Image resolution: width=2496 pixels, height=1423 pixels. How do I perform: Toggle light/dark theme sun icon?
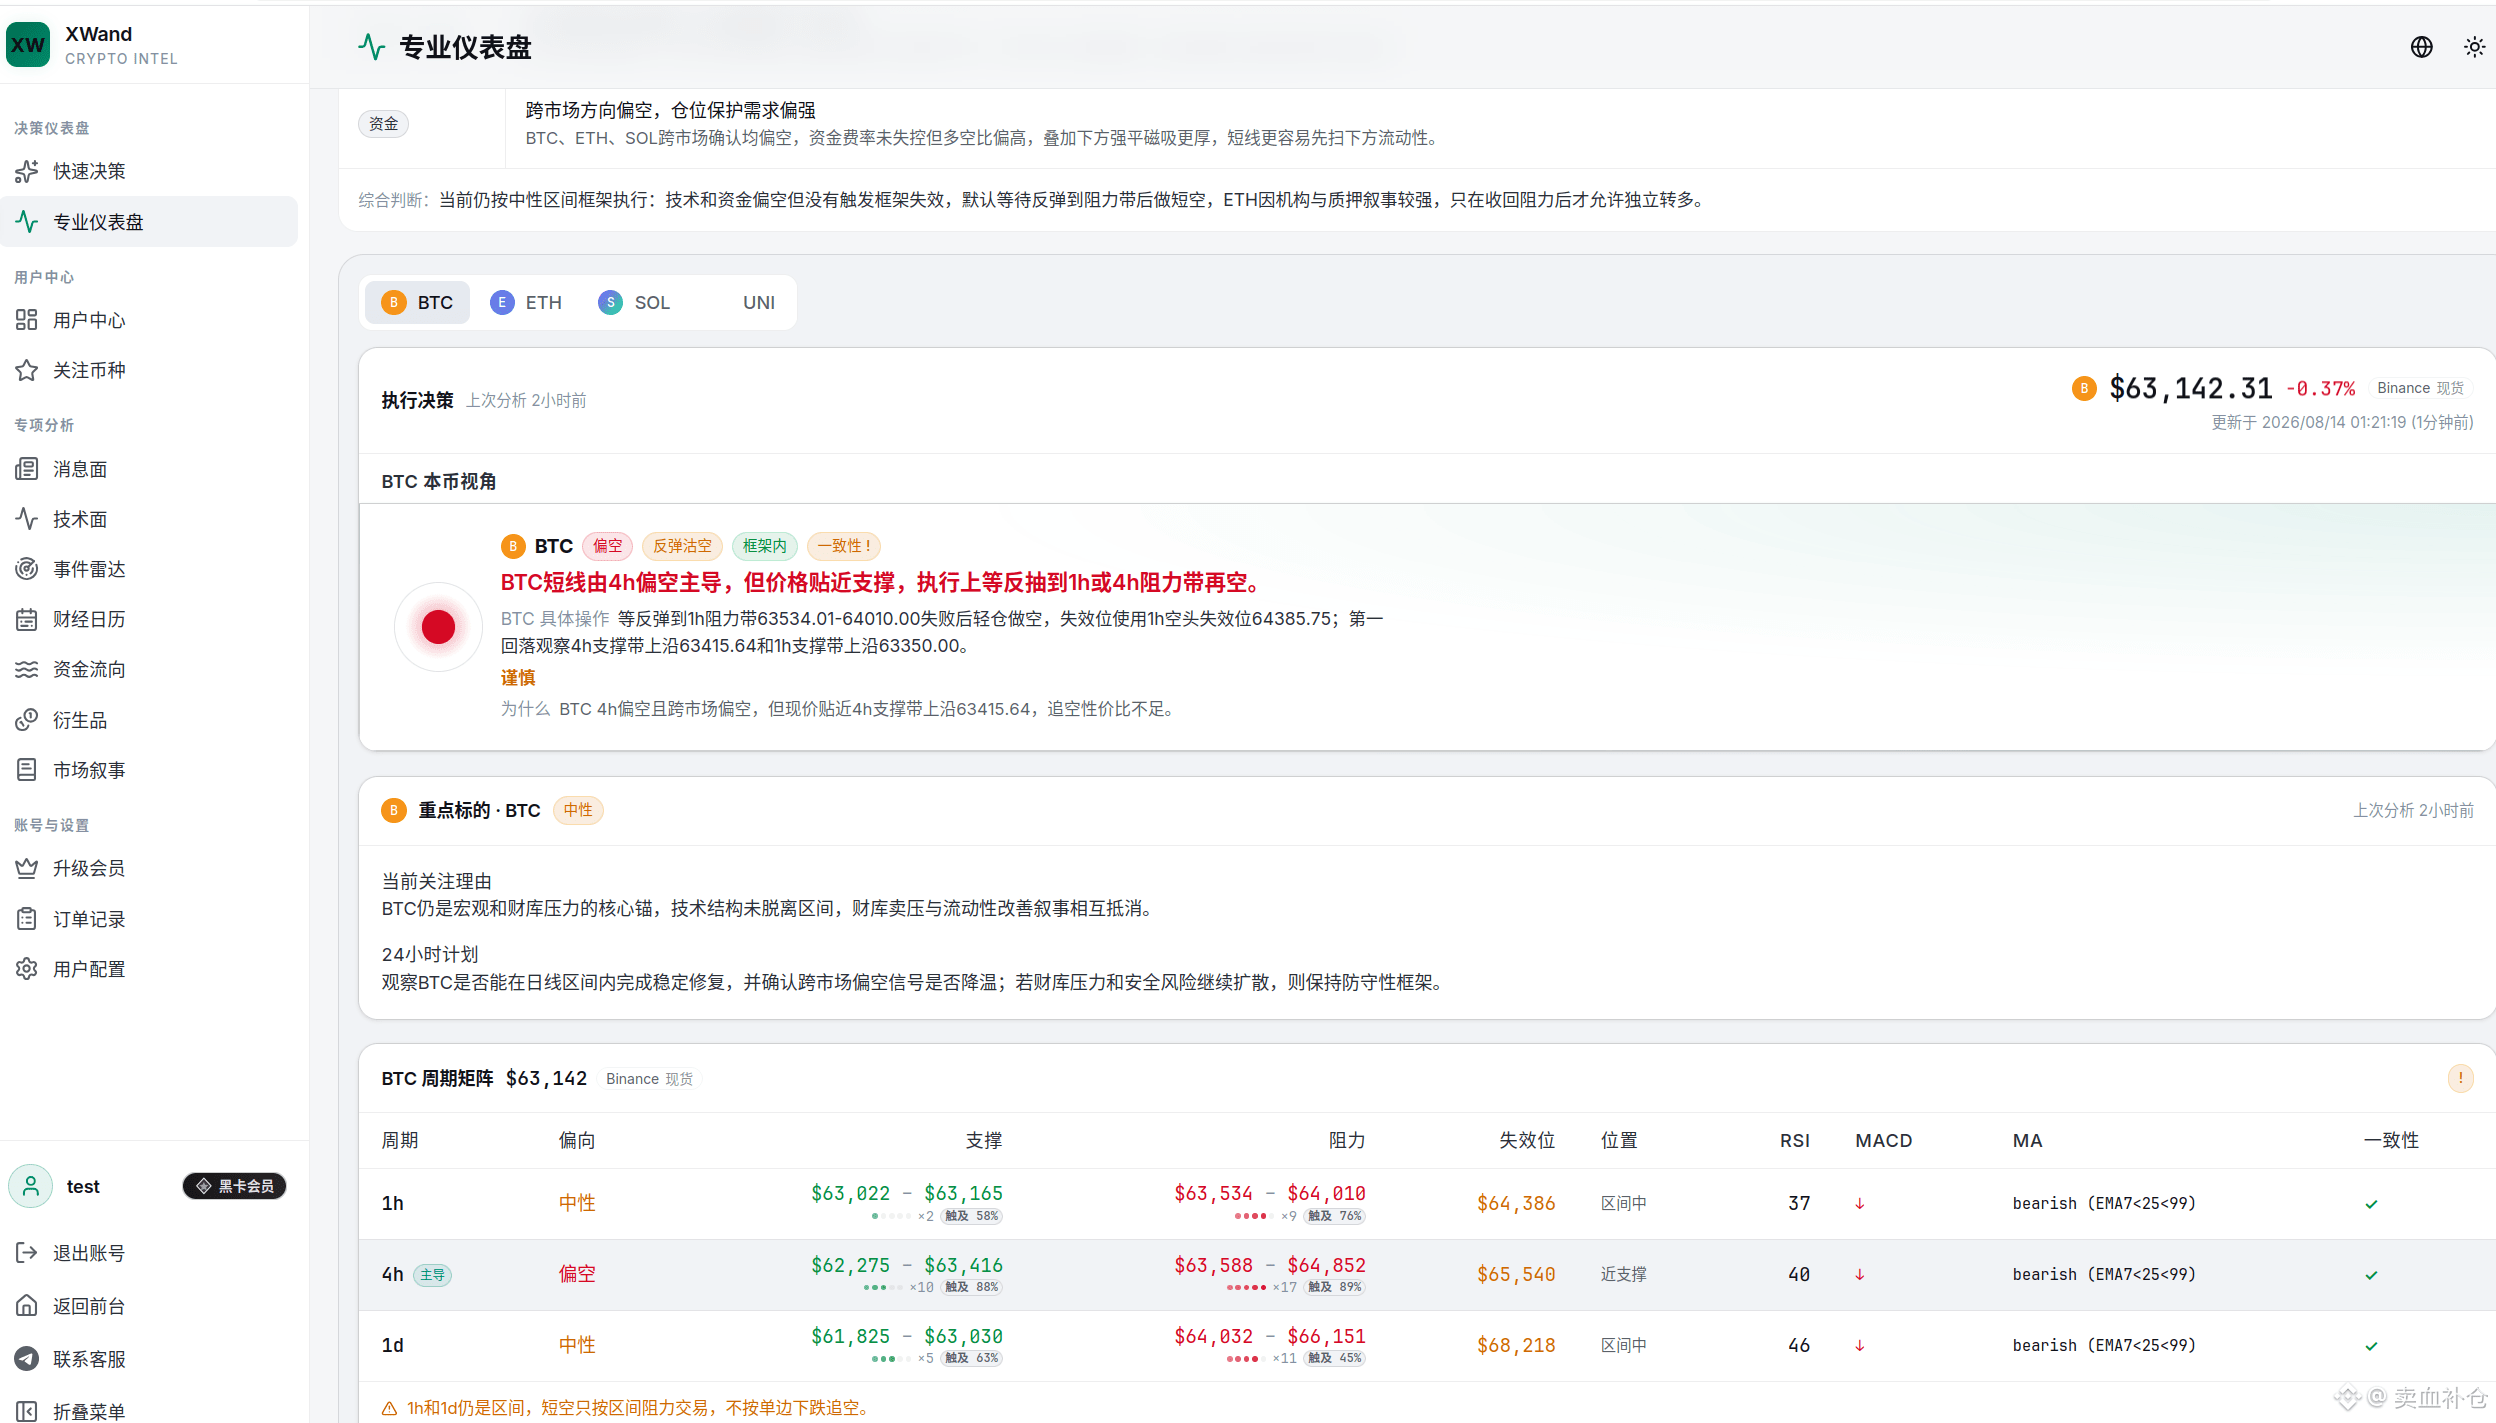pyautogui.click(x=2474, y=47)
